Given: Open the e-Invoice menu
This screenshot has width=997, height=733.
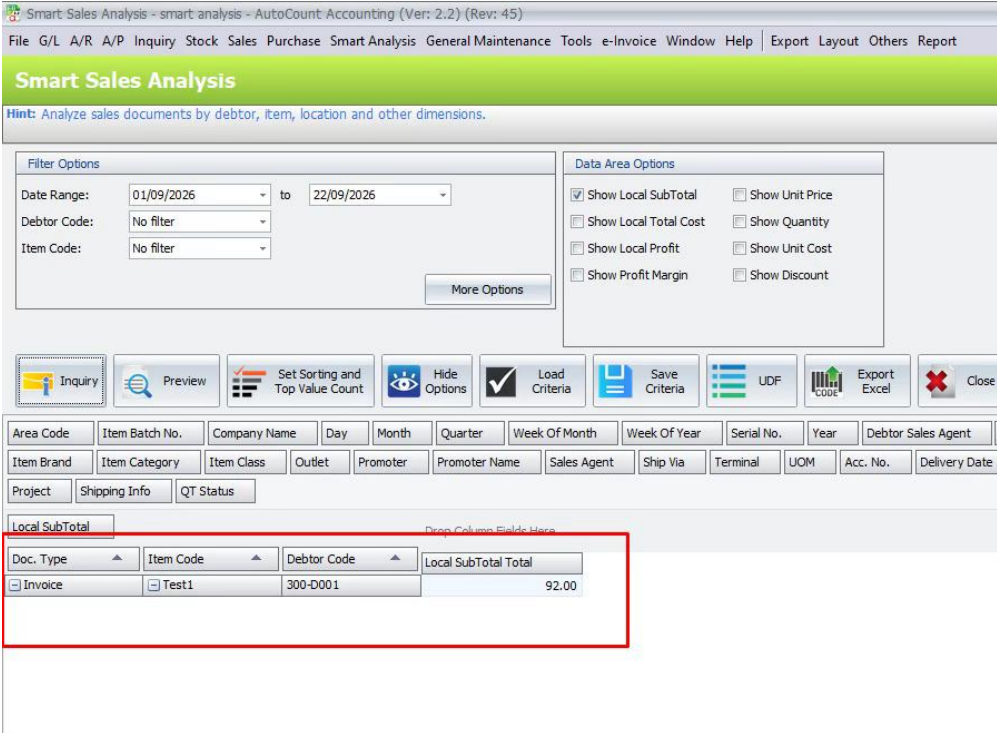Looking at the screenshot, I should (x=629, y=41).
